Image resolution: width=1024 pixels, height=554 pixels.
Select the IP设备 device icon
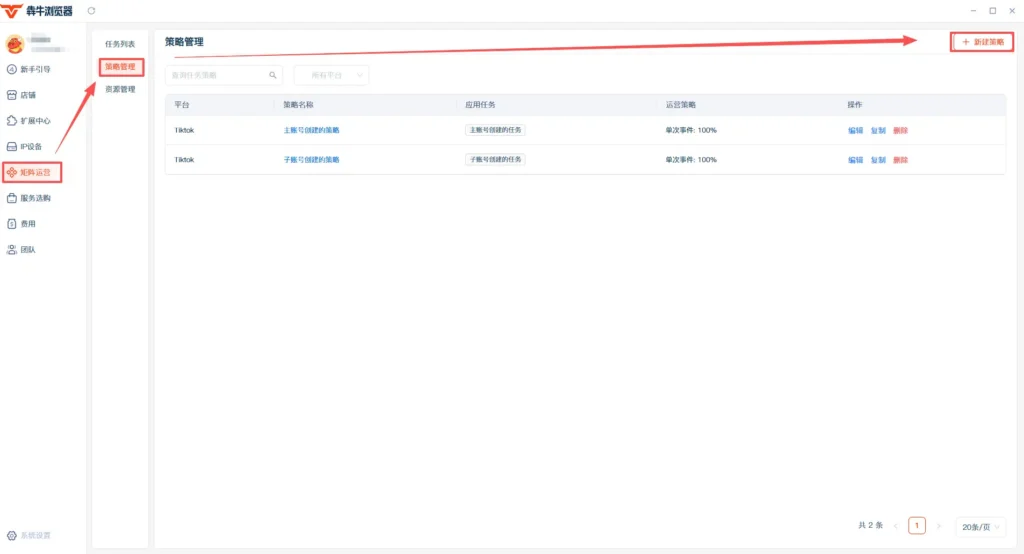(12, 146)
